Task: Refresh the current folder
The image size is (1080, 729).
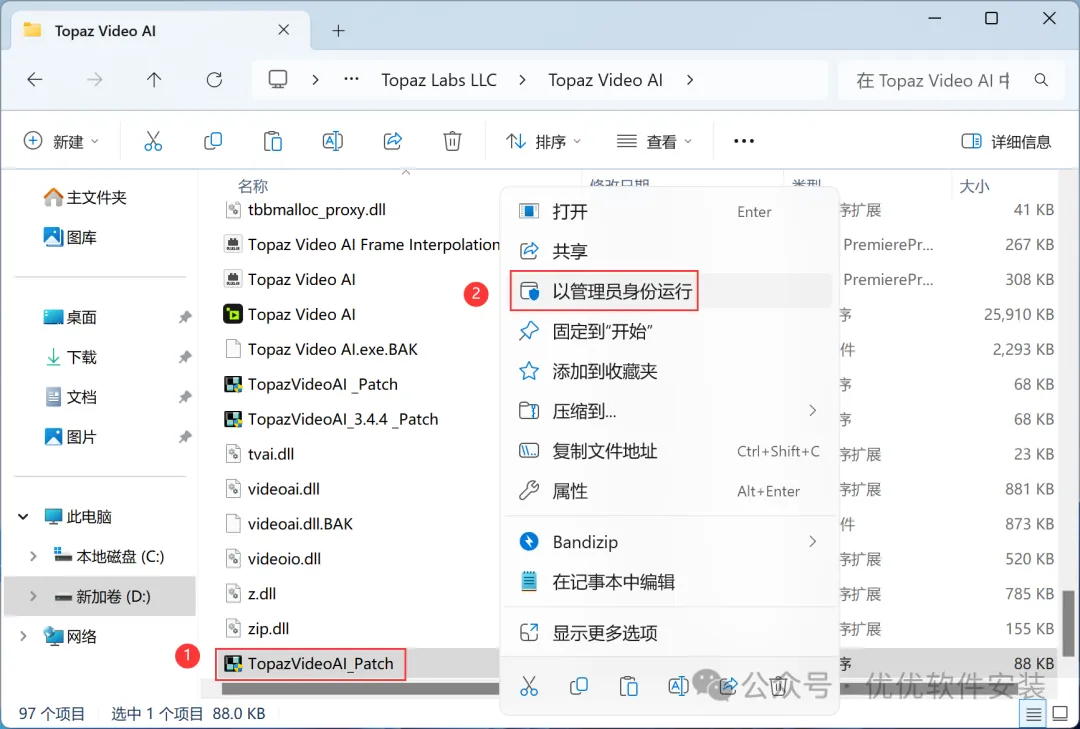Action: coord(214,80)
